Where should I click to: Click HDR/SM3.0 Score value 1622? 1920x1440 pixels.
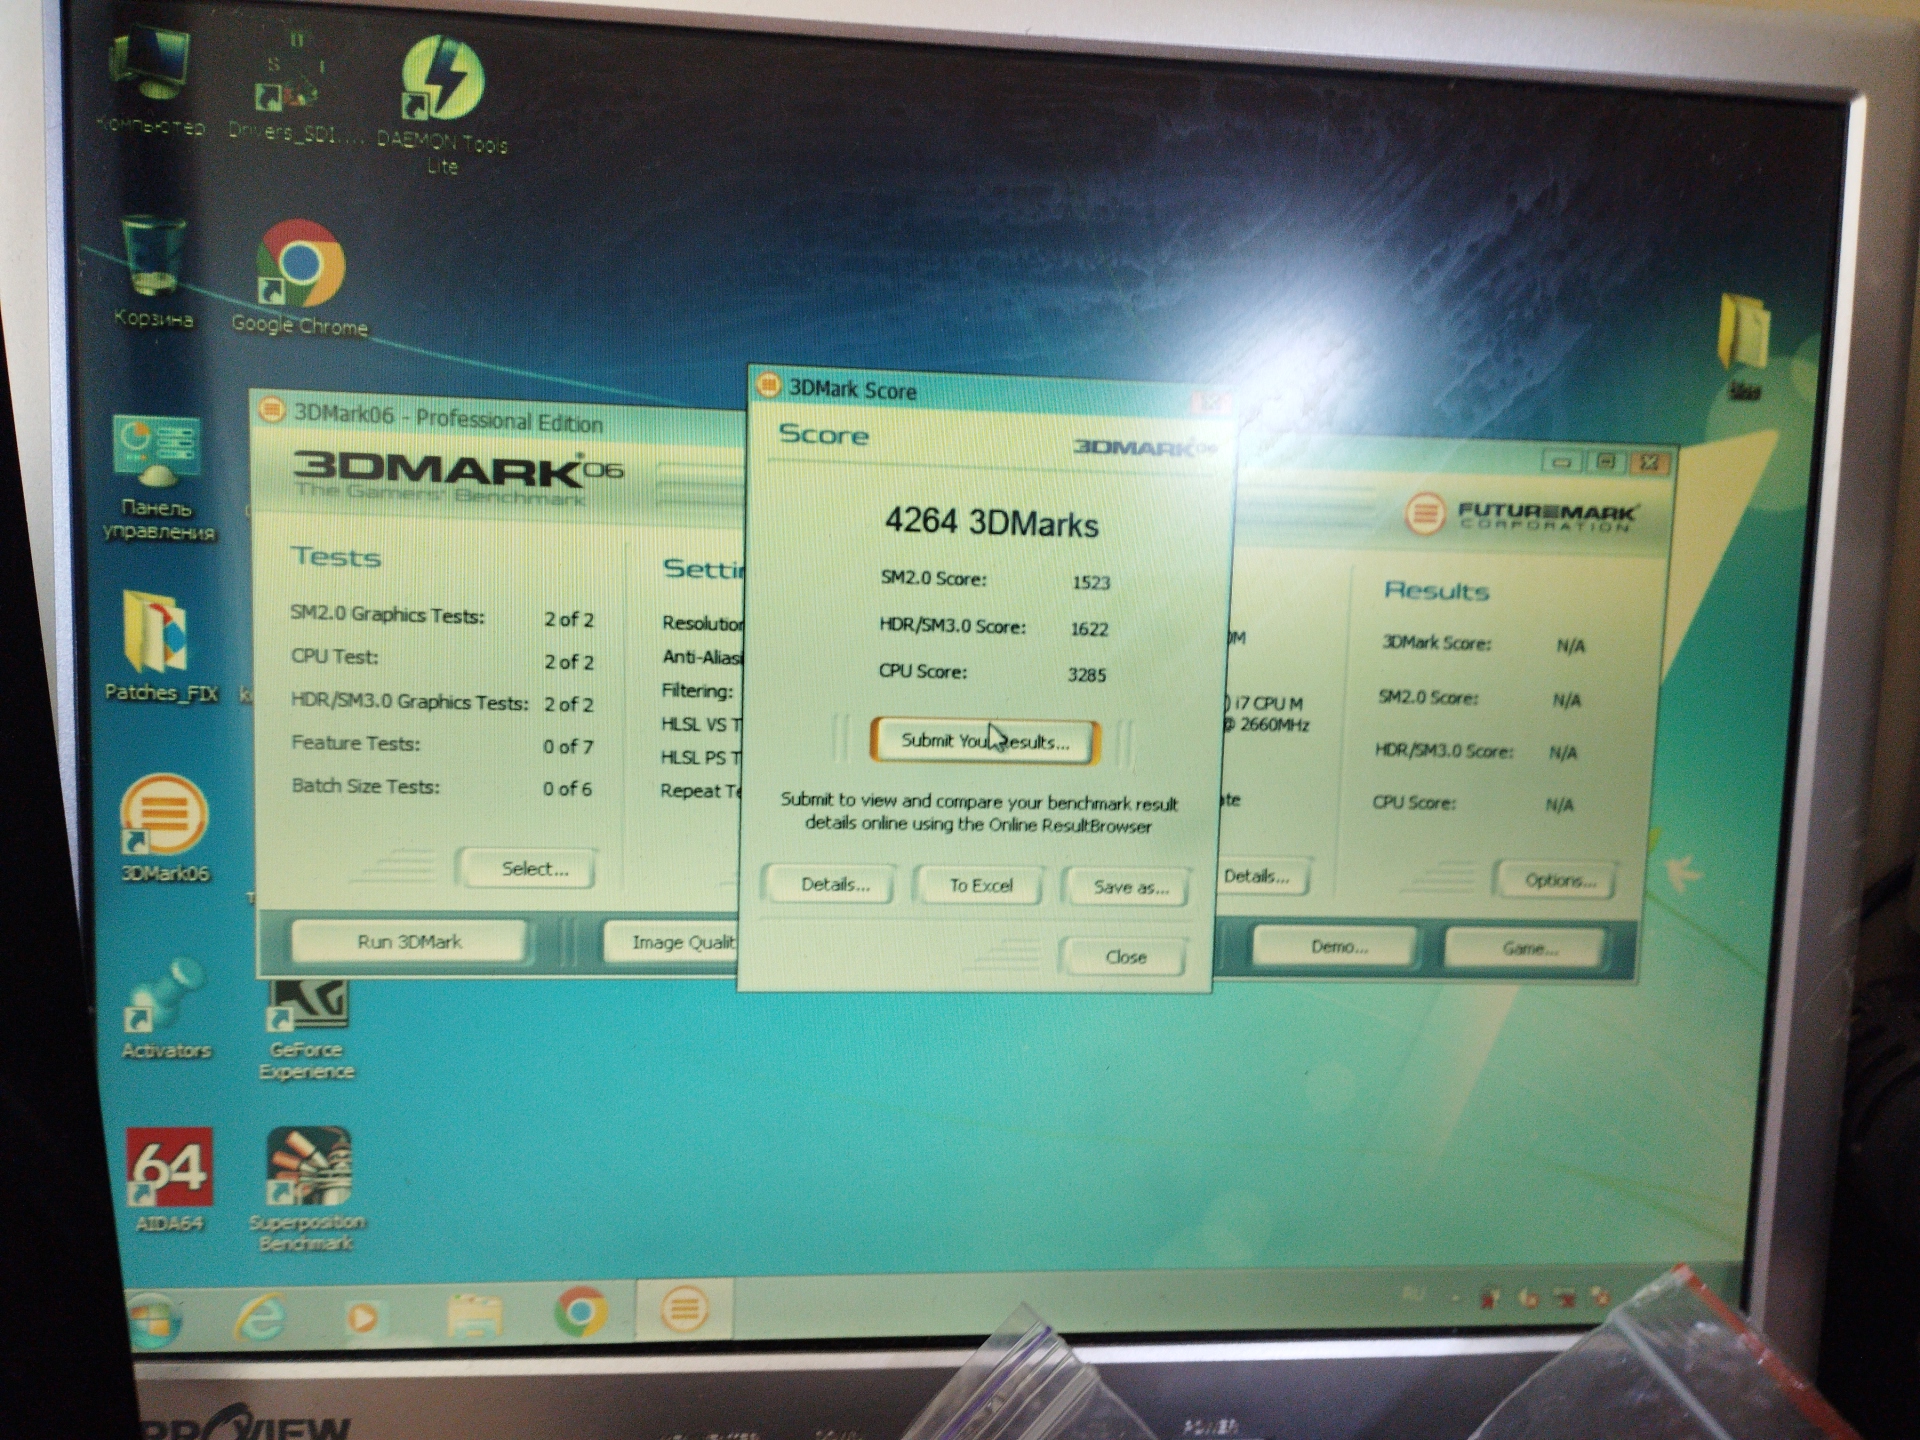tap(1089, 628)
